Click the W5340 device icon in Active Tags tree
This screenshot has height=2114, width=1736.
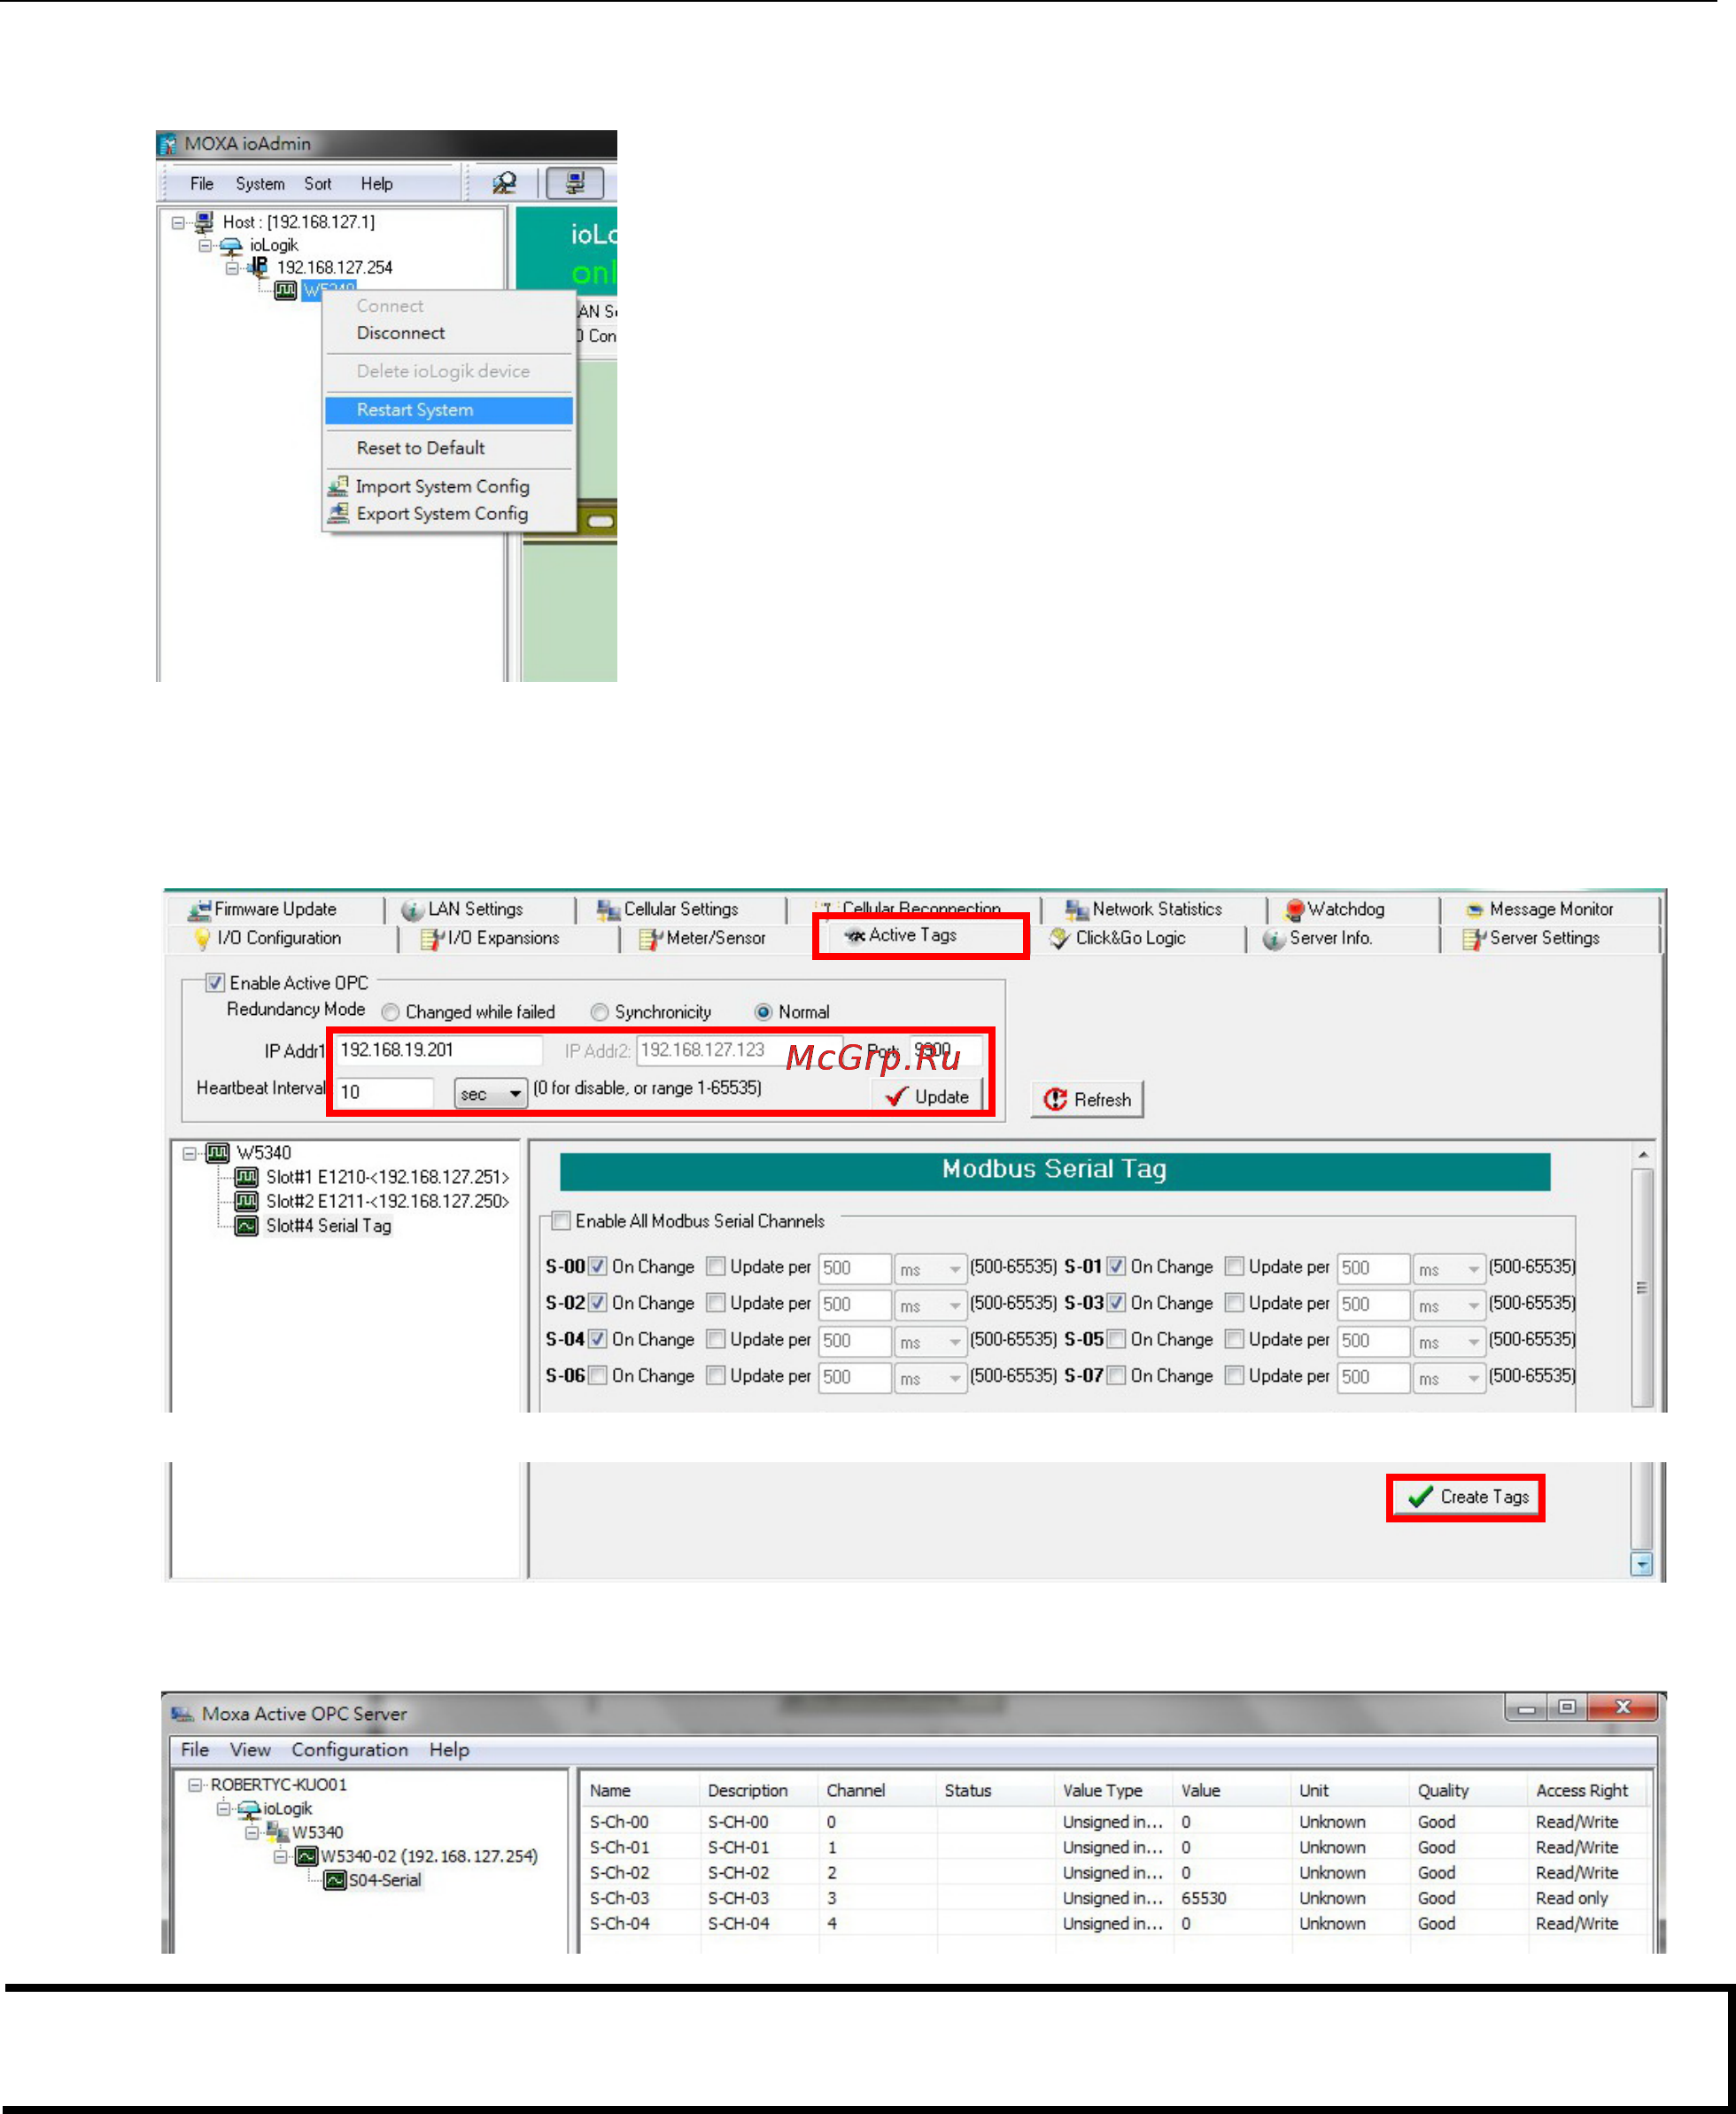click(x=217, y=1153)
